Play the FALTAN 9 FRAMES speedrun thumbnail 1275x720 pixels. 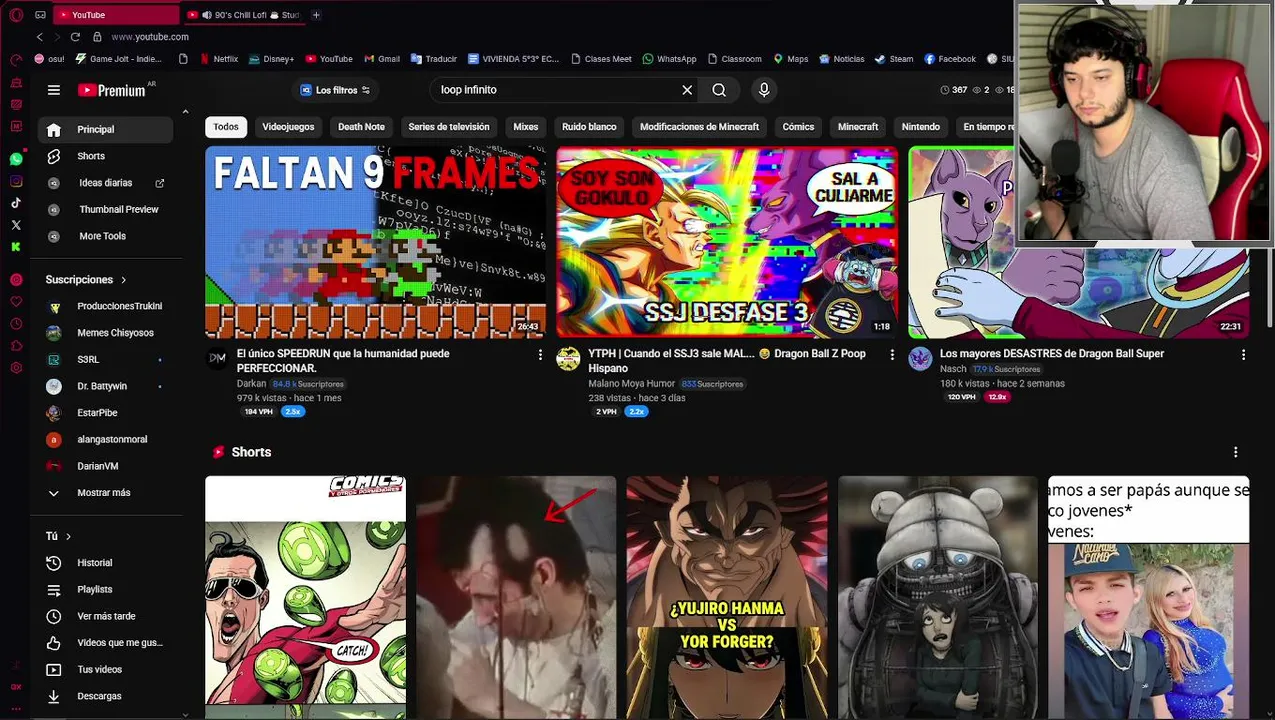375,242
